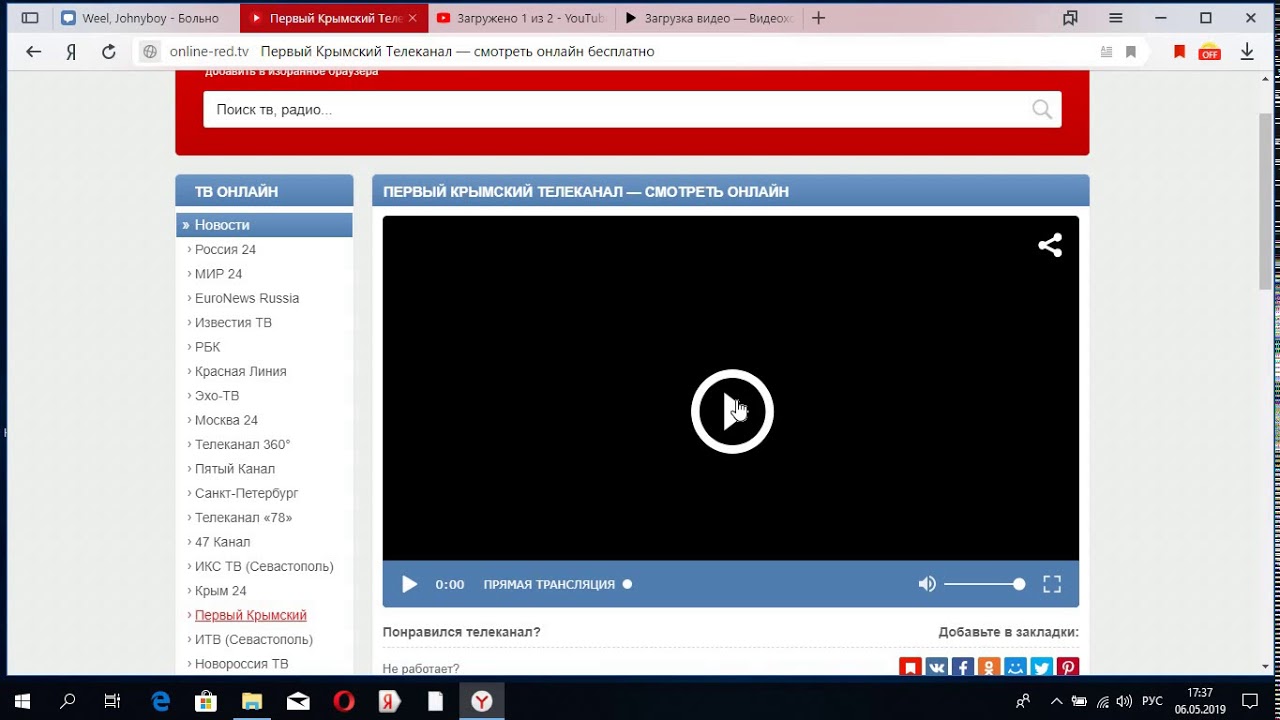The image size is (1280, 720).
Task: Share via the Moi Mir smiley icon
Action: point(1015,667)
